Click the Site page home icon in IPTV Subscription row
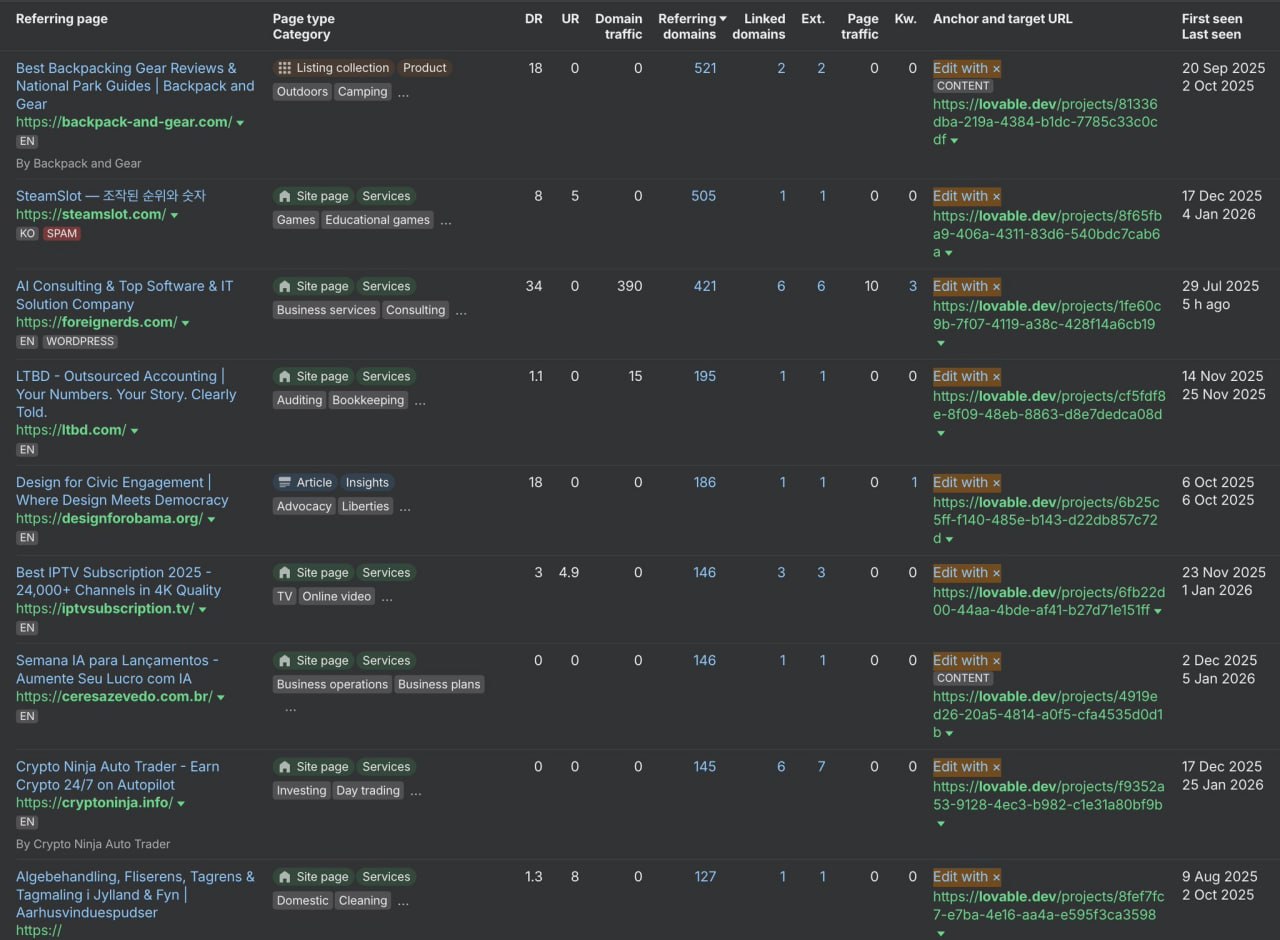The width and height of the screenshot is (1280, 940). [x=285, y=572]
